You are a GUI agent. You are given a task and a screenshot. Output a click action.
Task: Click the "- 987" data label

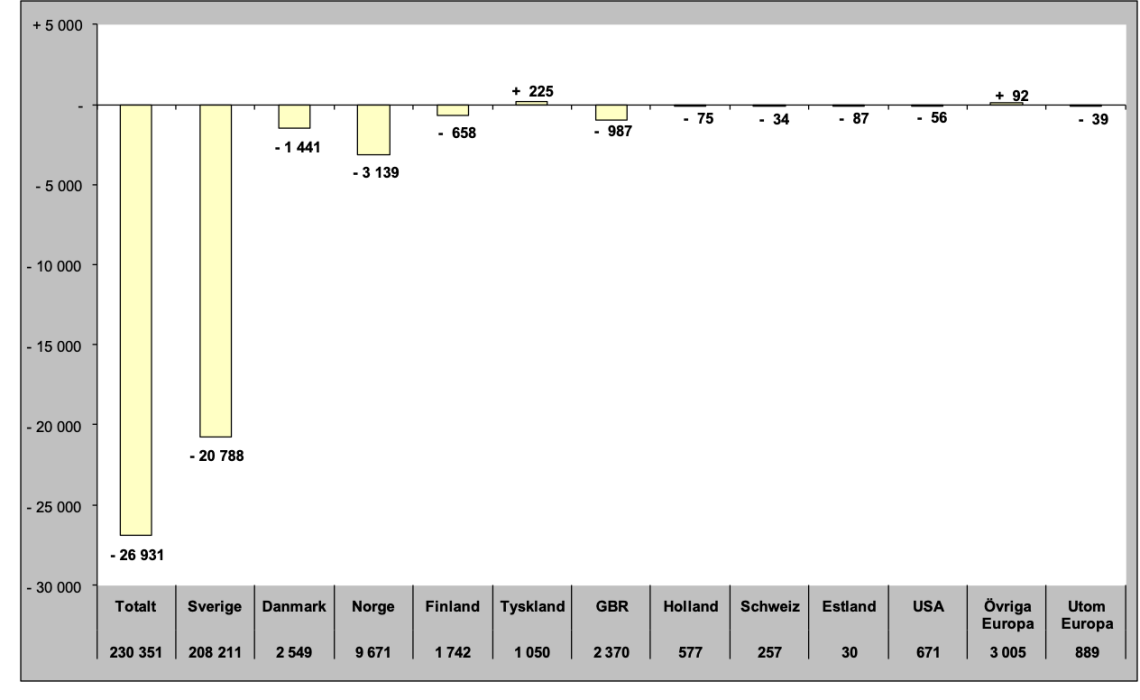(x=613, y=132)
